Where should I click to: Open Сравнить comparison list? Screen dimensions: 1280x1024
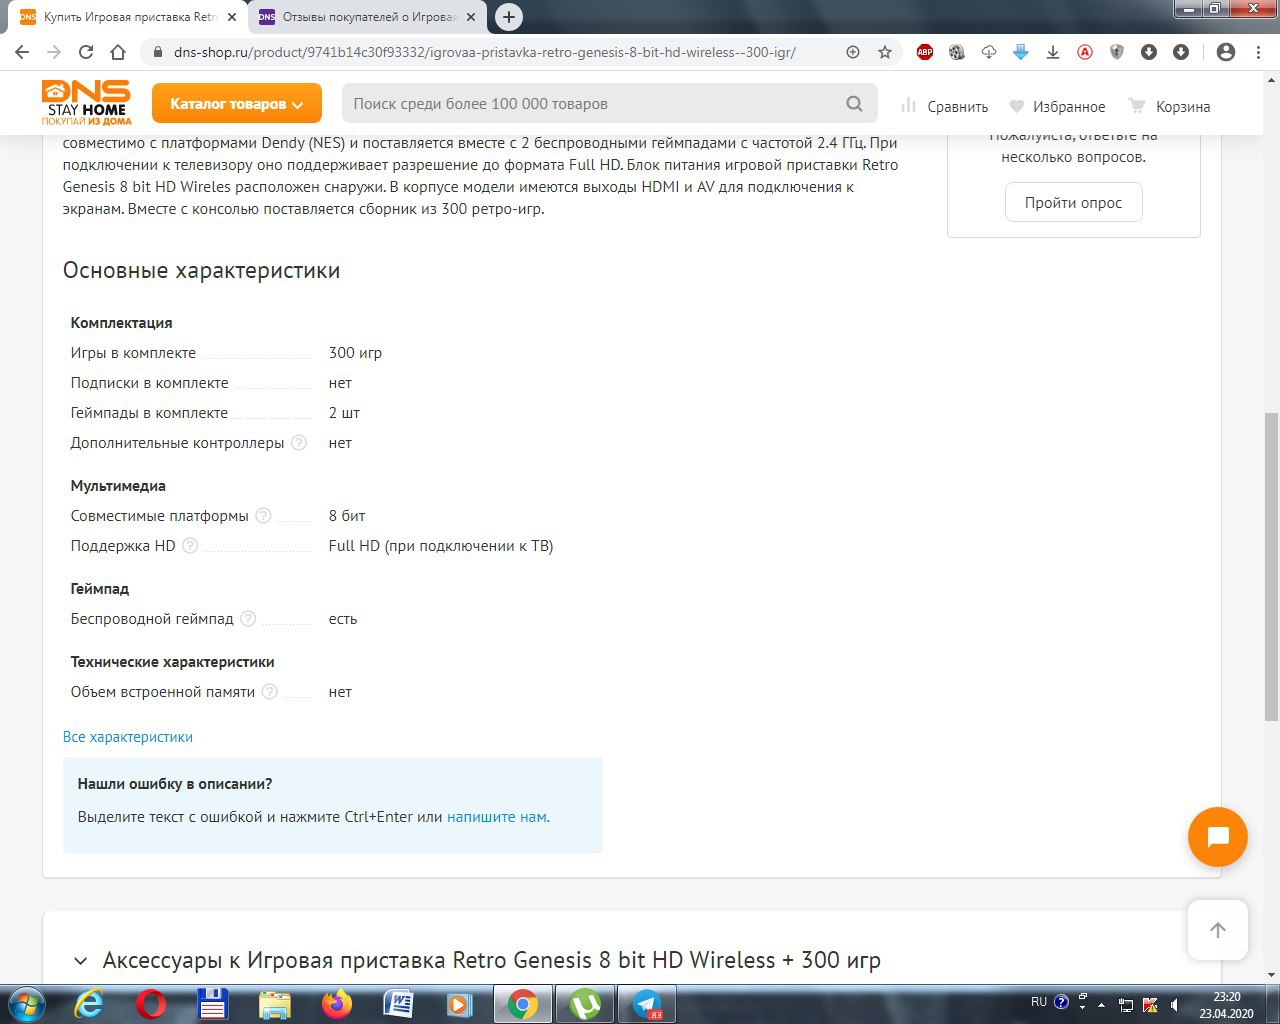click(944, 106)
